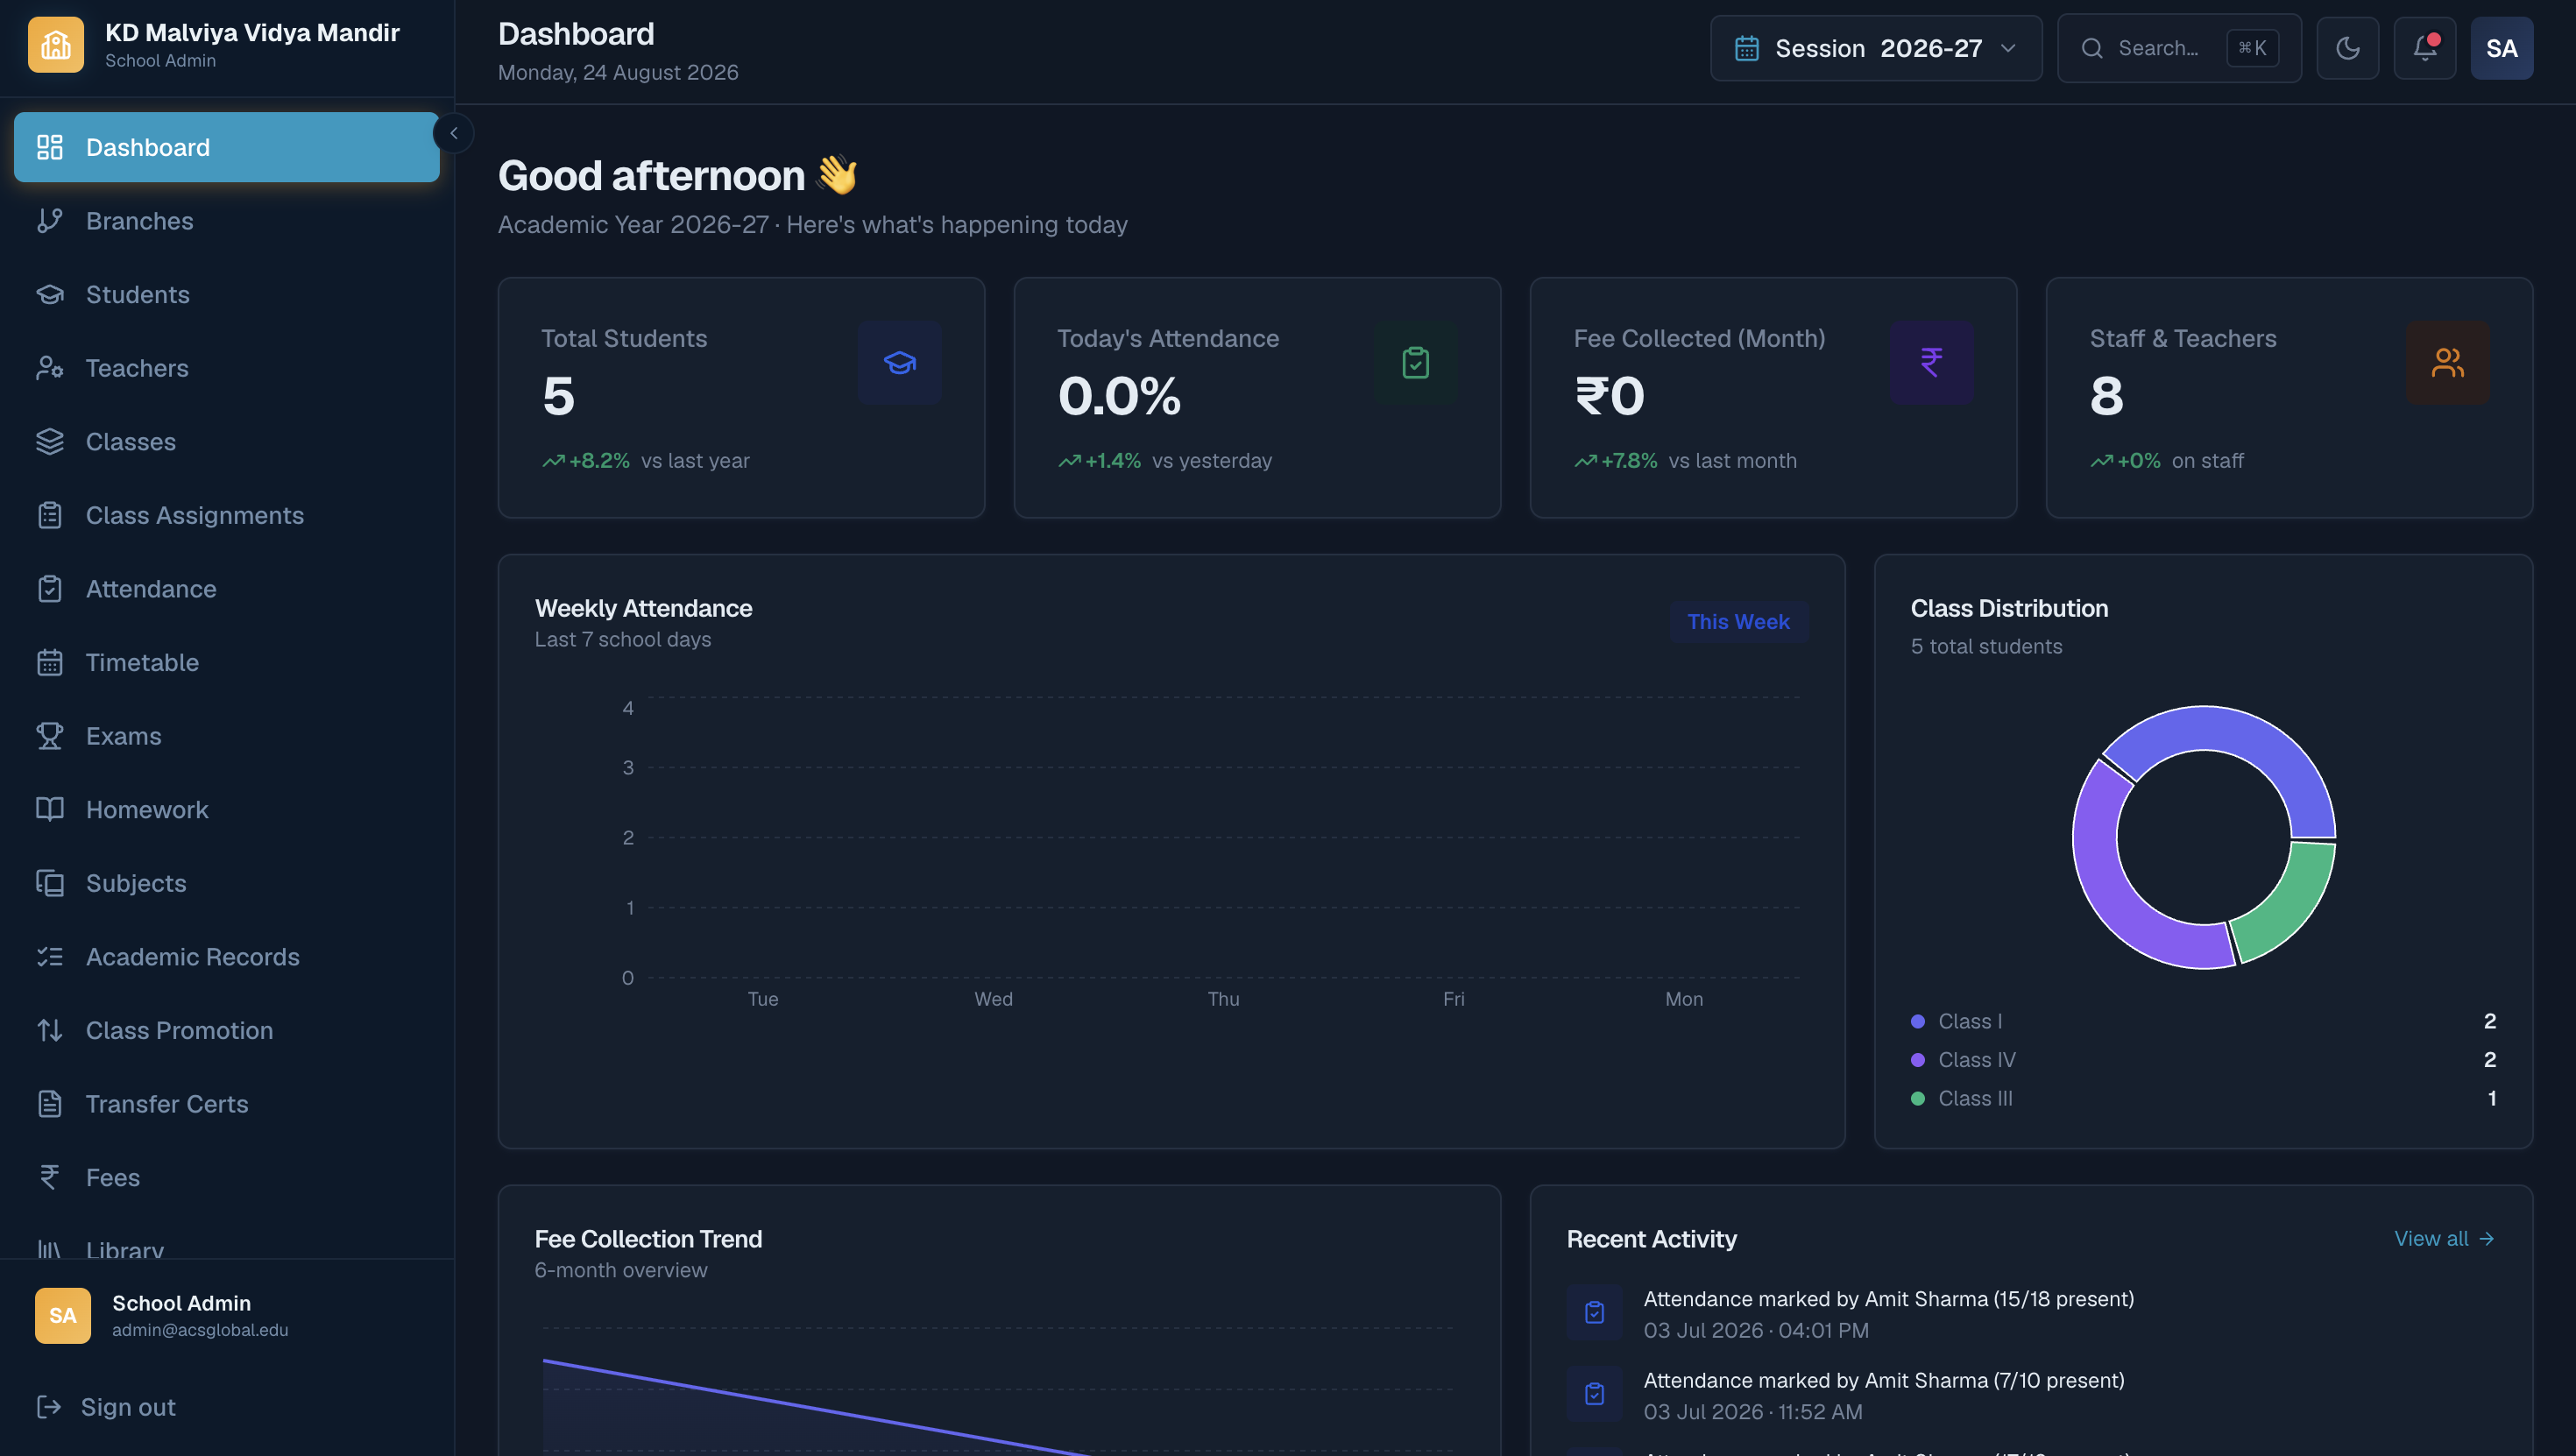This screenshot has height=1456, width=2576.
Task: Open School Admin account at sidebar bottom
Action: (227, 1316)
